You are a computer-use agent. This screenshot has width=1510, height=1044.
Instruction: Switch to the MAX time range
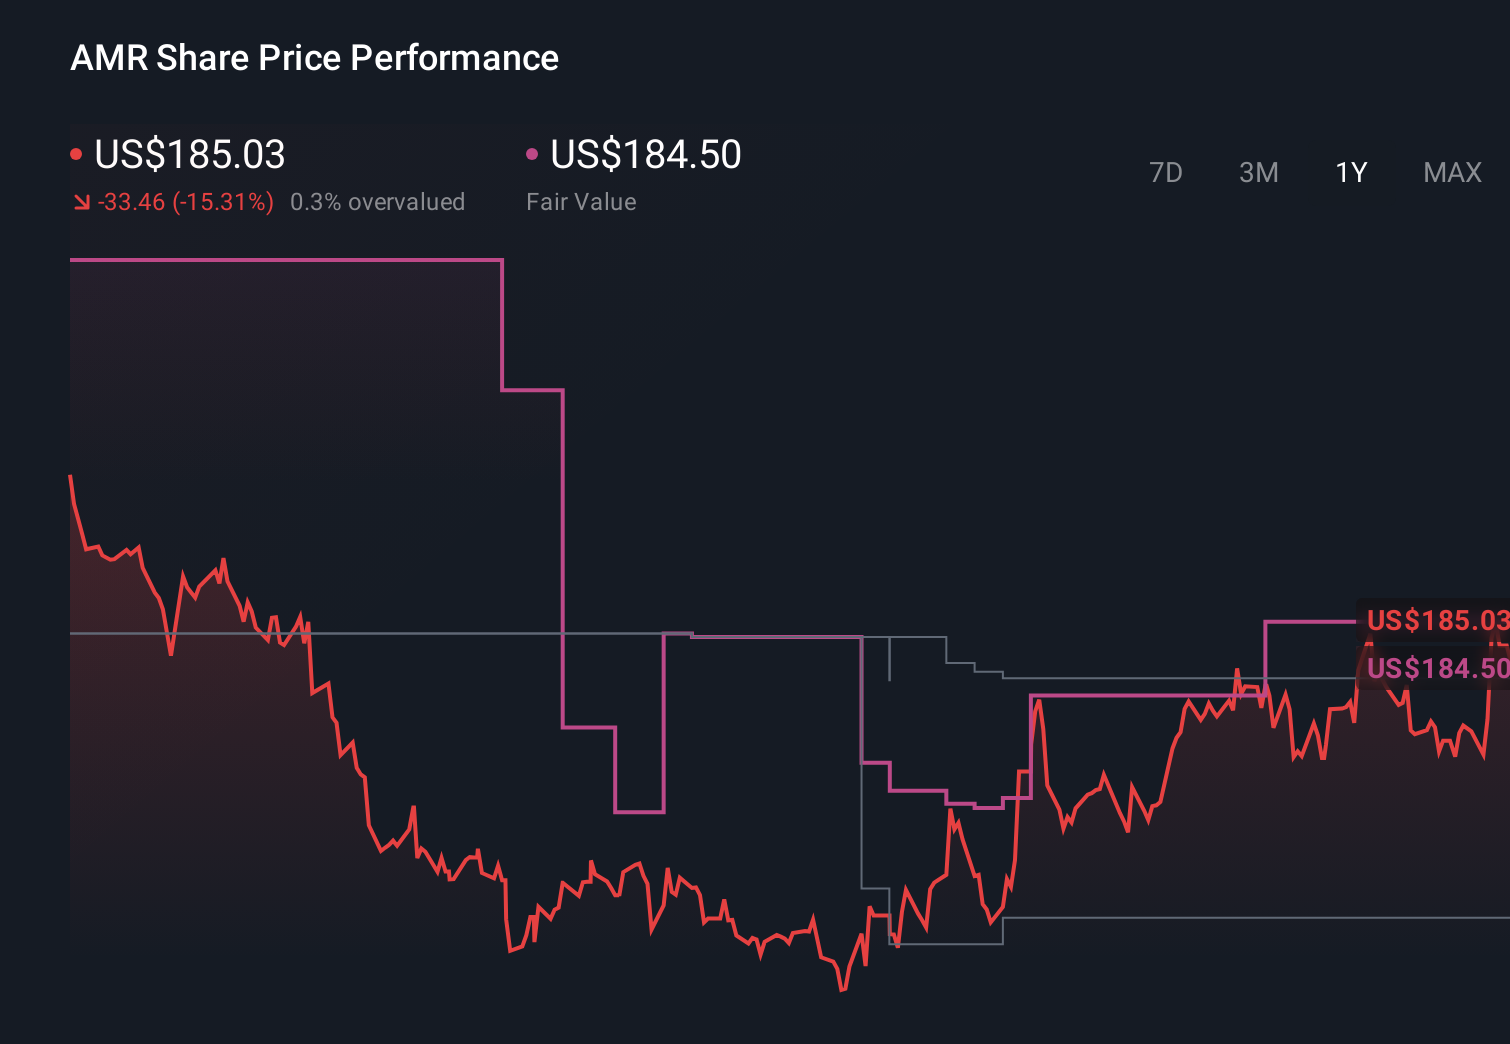[1451, 172]
